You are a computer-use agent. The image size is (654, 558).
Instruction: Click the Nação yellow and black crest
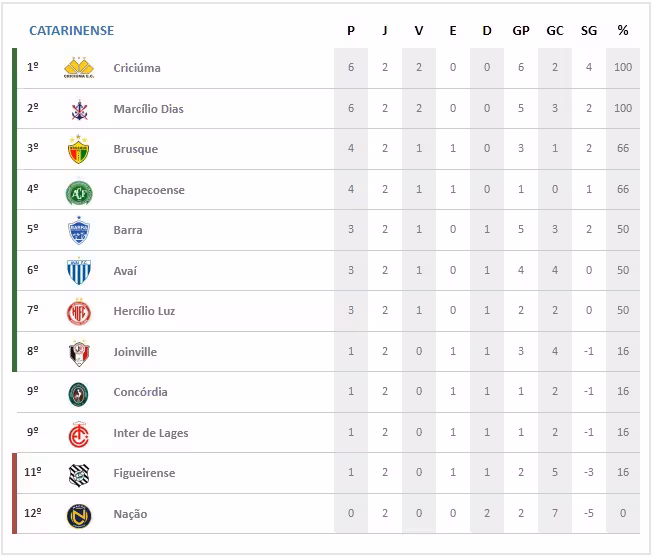point(78,514)
